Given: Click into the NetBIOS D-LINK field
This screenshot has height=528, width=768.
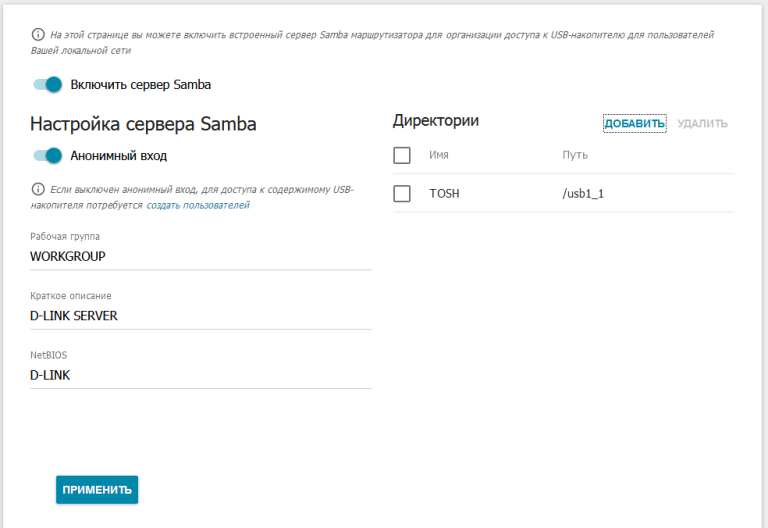Looking at the screenshot, I should [x=201, y=375].
